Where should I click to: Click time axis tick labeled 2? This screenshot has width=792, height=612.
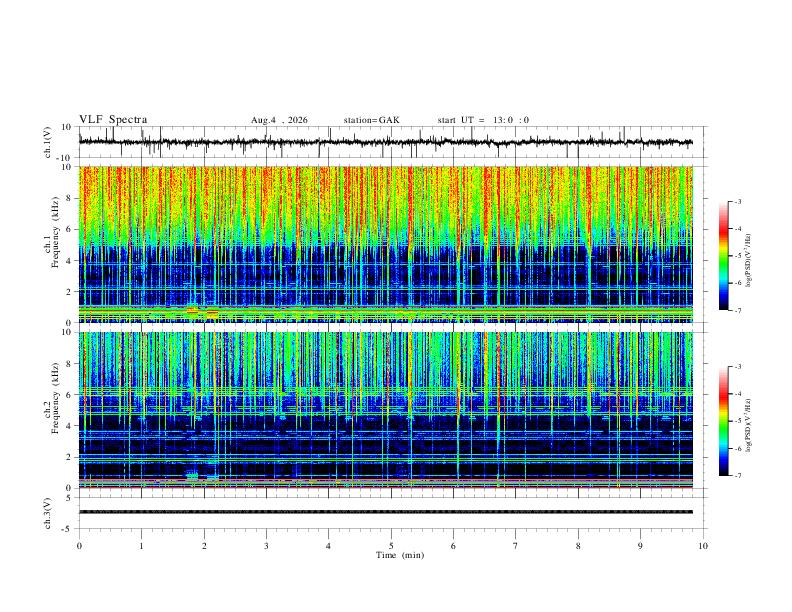tap(204, 546)
